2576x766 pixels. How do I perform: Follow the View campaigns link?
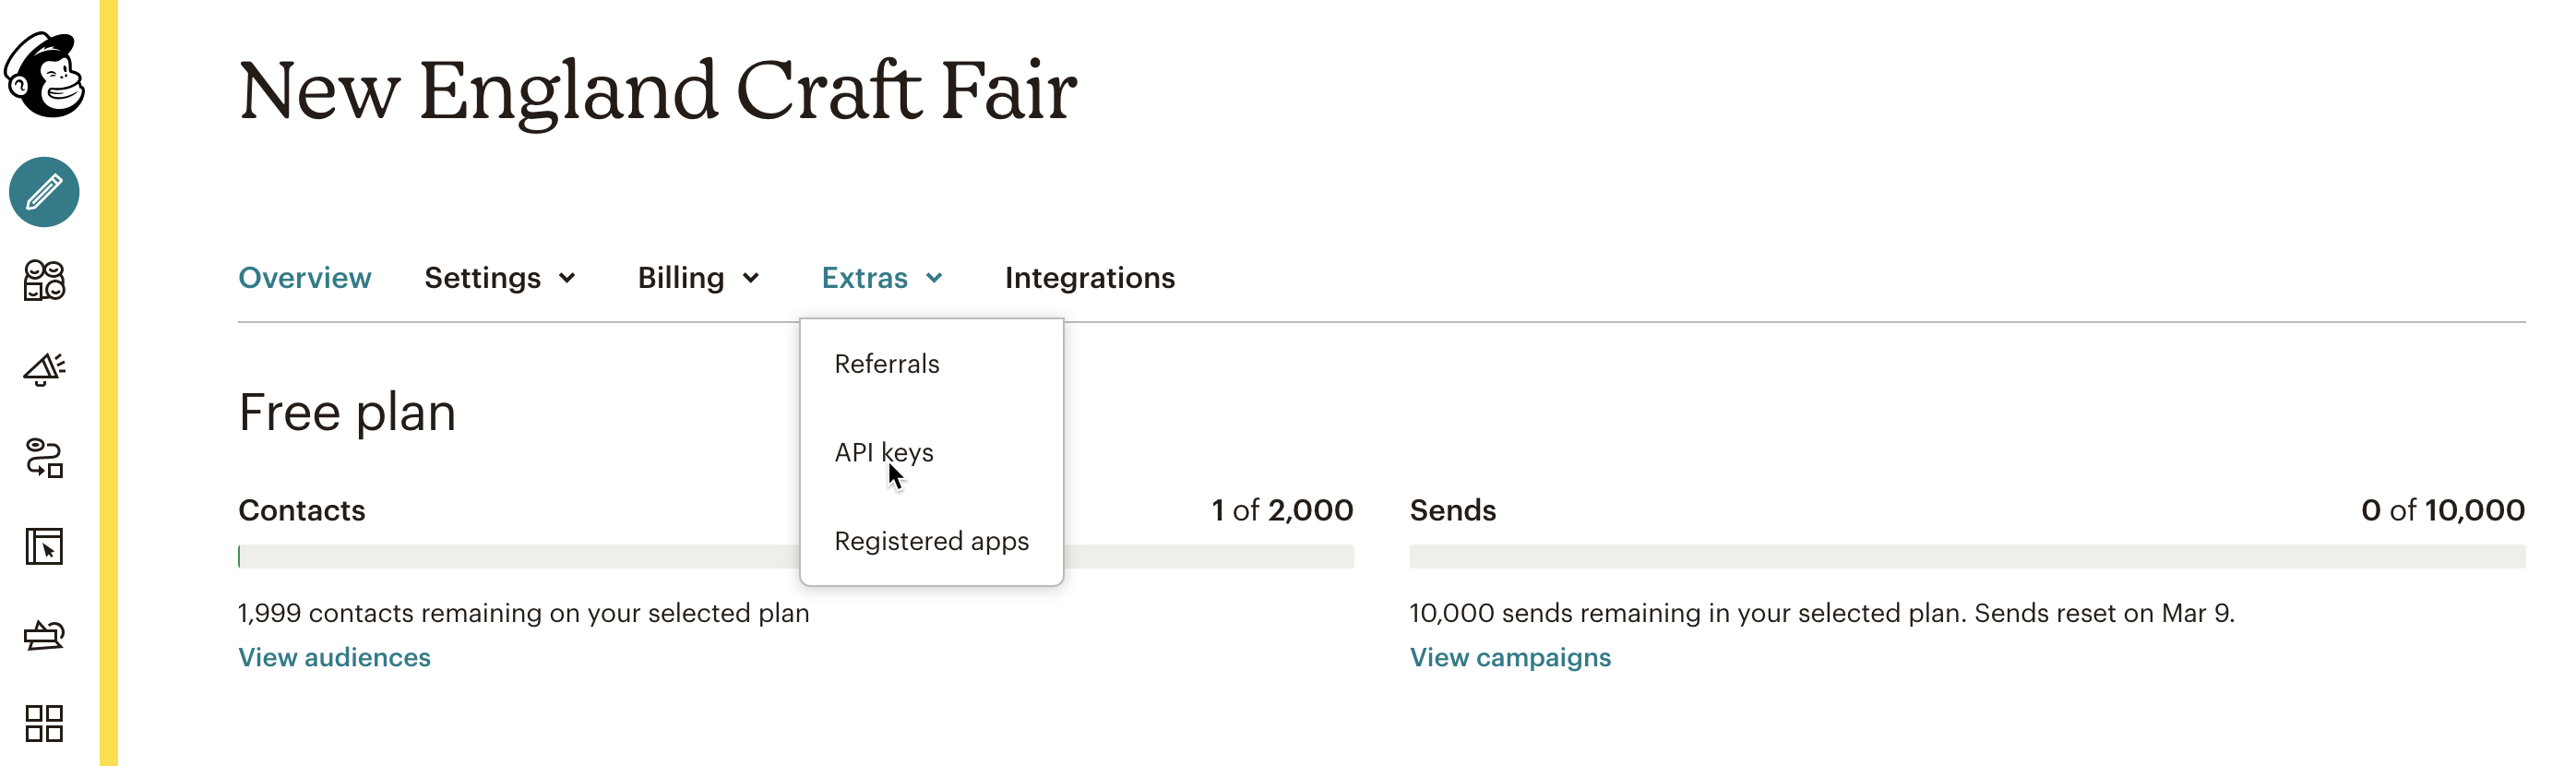click(1510, 657)
